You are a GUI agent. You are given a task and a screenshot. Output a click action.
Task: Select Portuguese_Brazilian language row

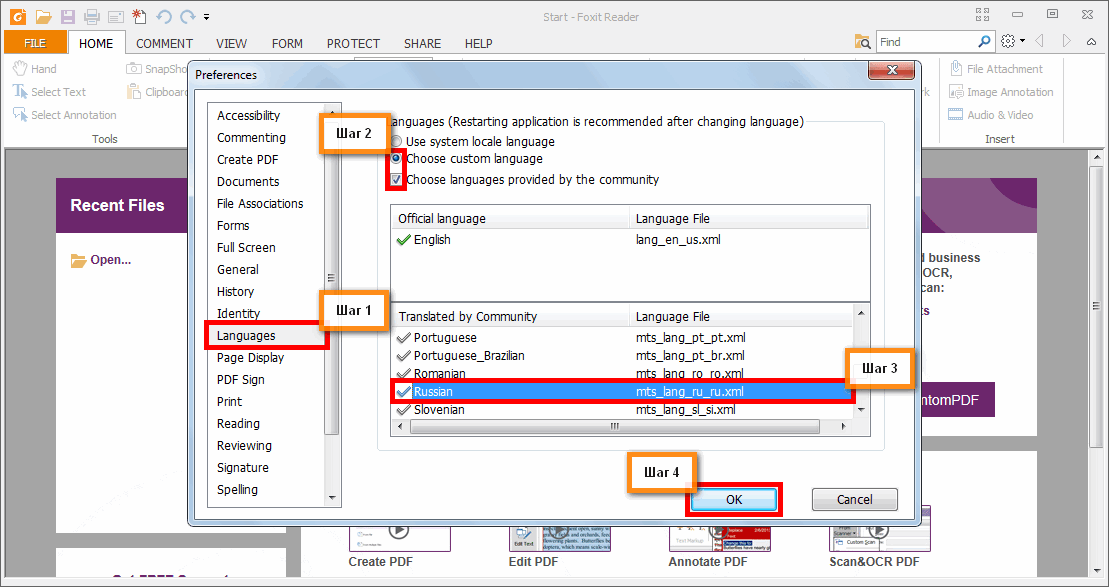pyautogui.click(x=622, y=356)
